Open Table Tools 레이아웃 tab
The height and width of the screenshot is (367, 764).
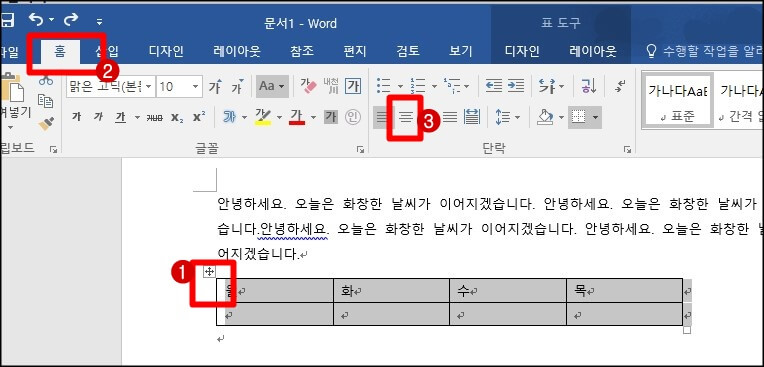pos(593,51)
